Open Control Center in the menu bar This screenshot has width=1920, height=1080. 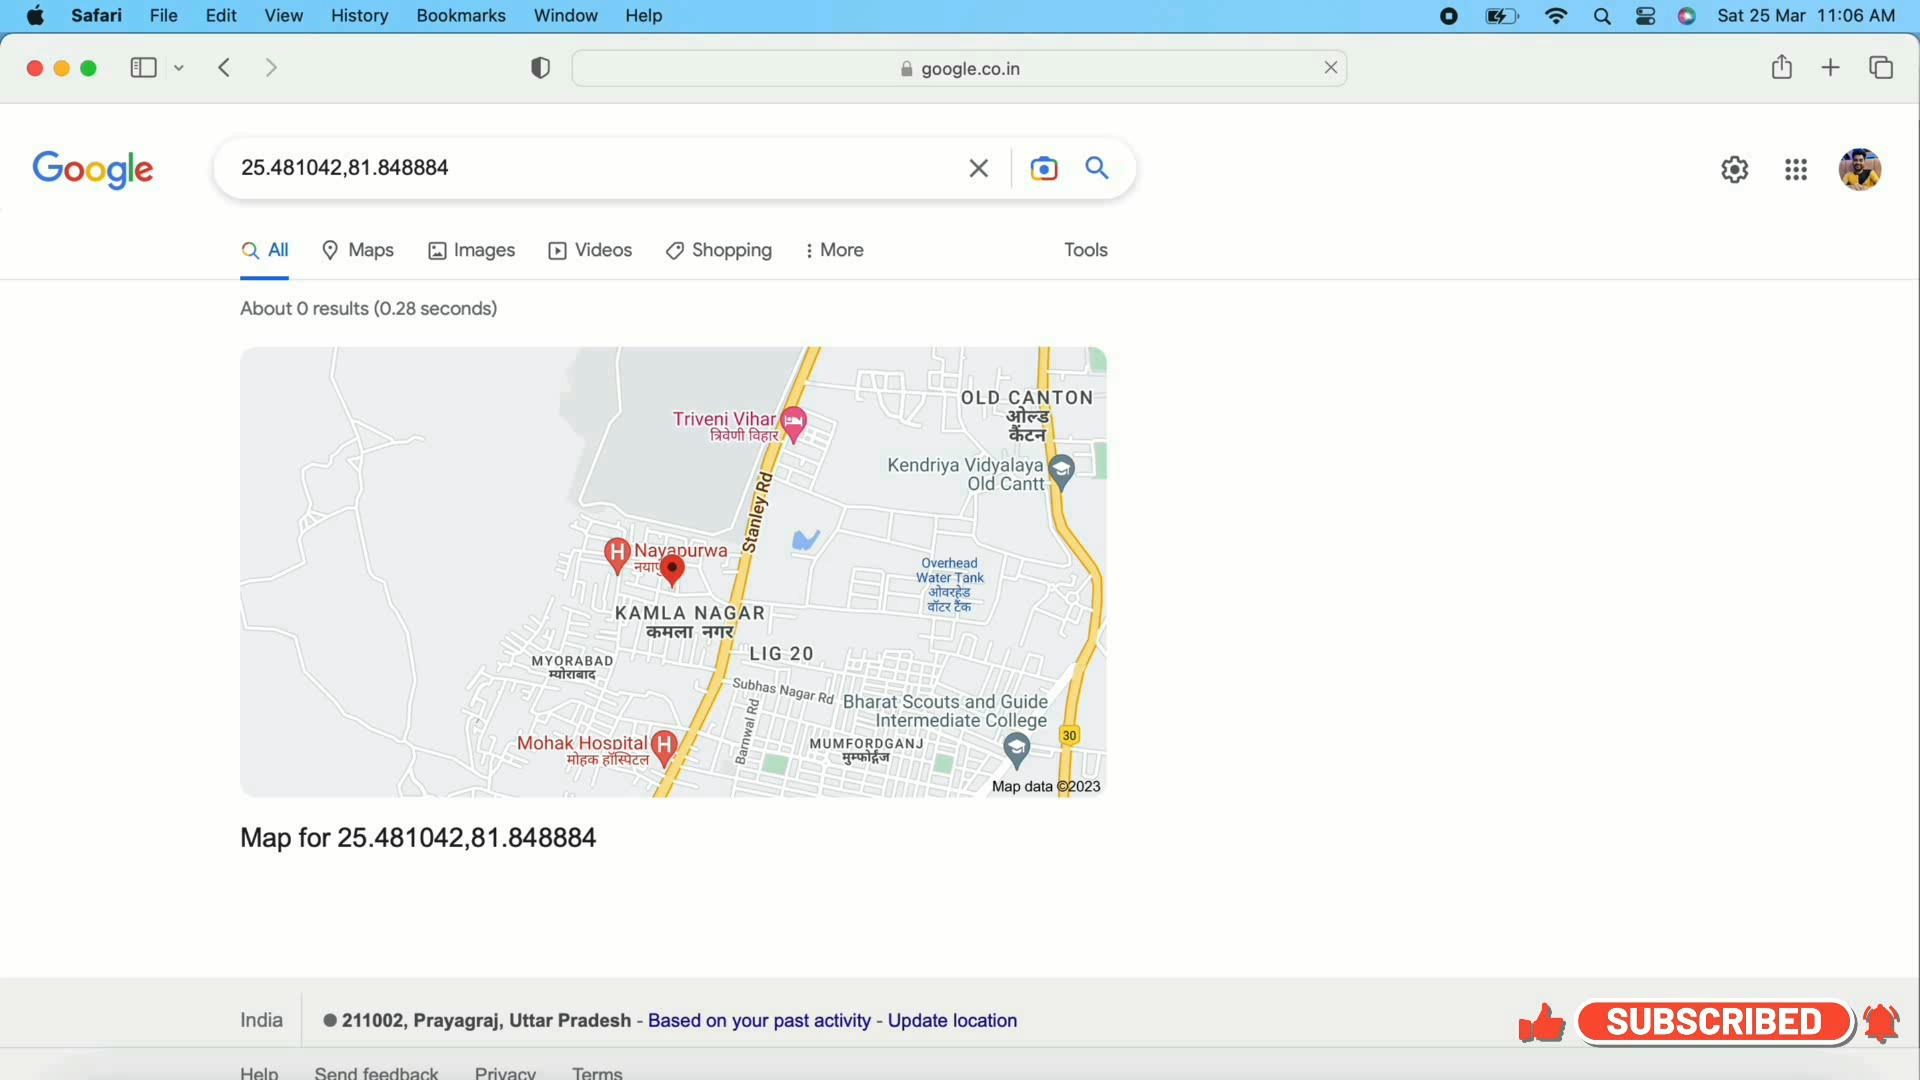(x=1645, y=16)
